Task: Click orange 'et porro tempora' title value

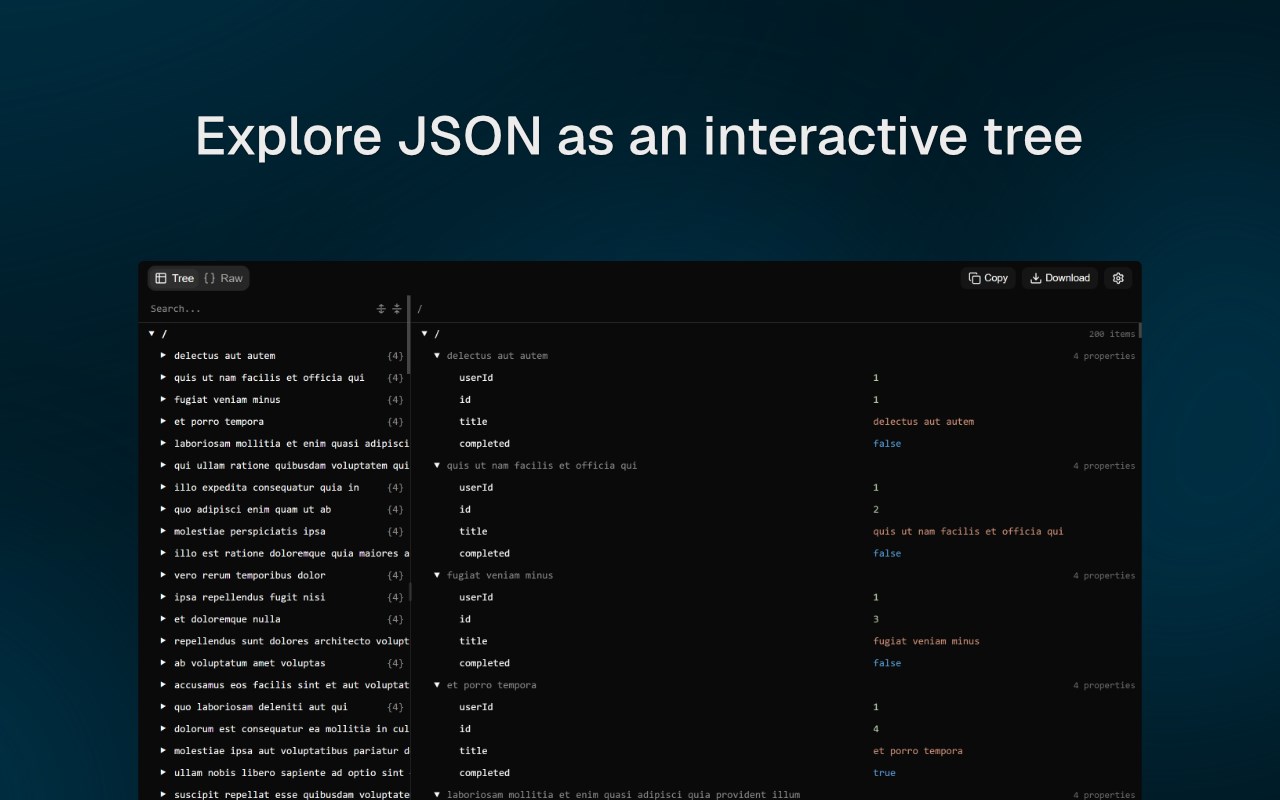Action: pos(918,751)
